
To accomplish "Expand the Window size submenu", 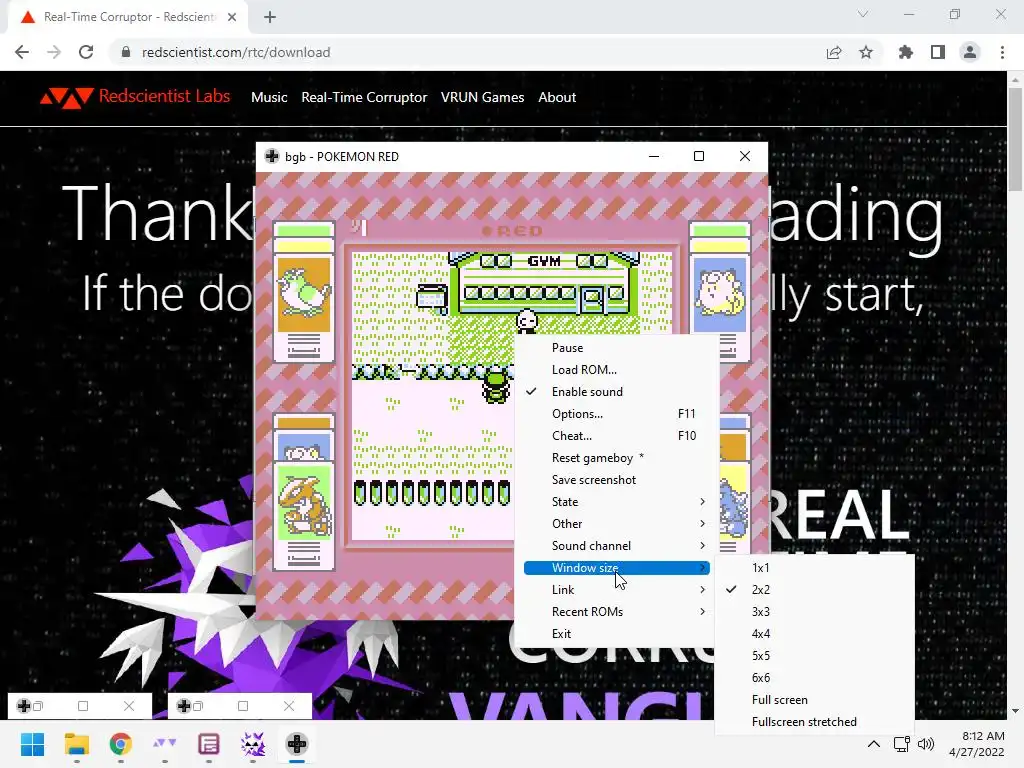I will [x=616, y=568].
